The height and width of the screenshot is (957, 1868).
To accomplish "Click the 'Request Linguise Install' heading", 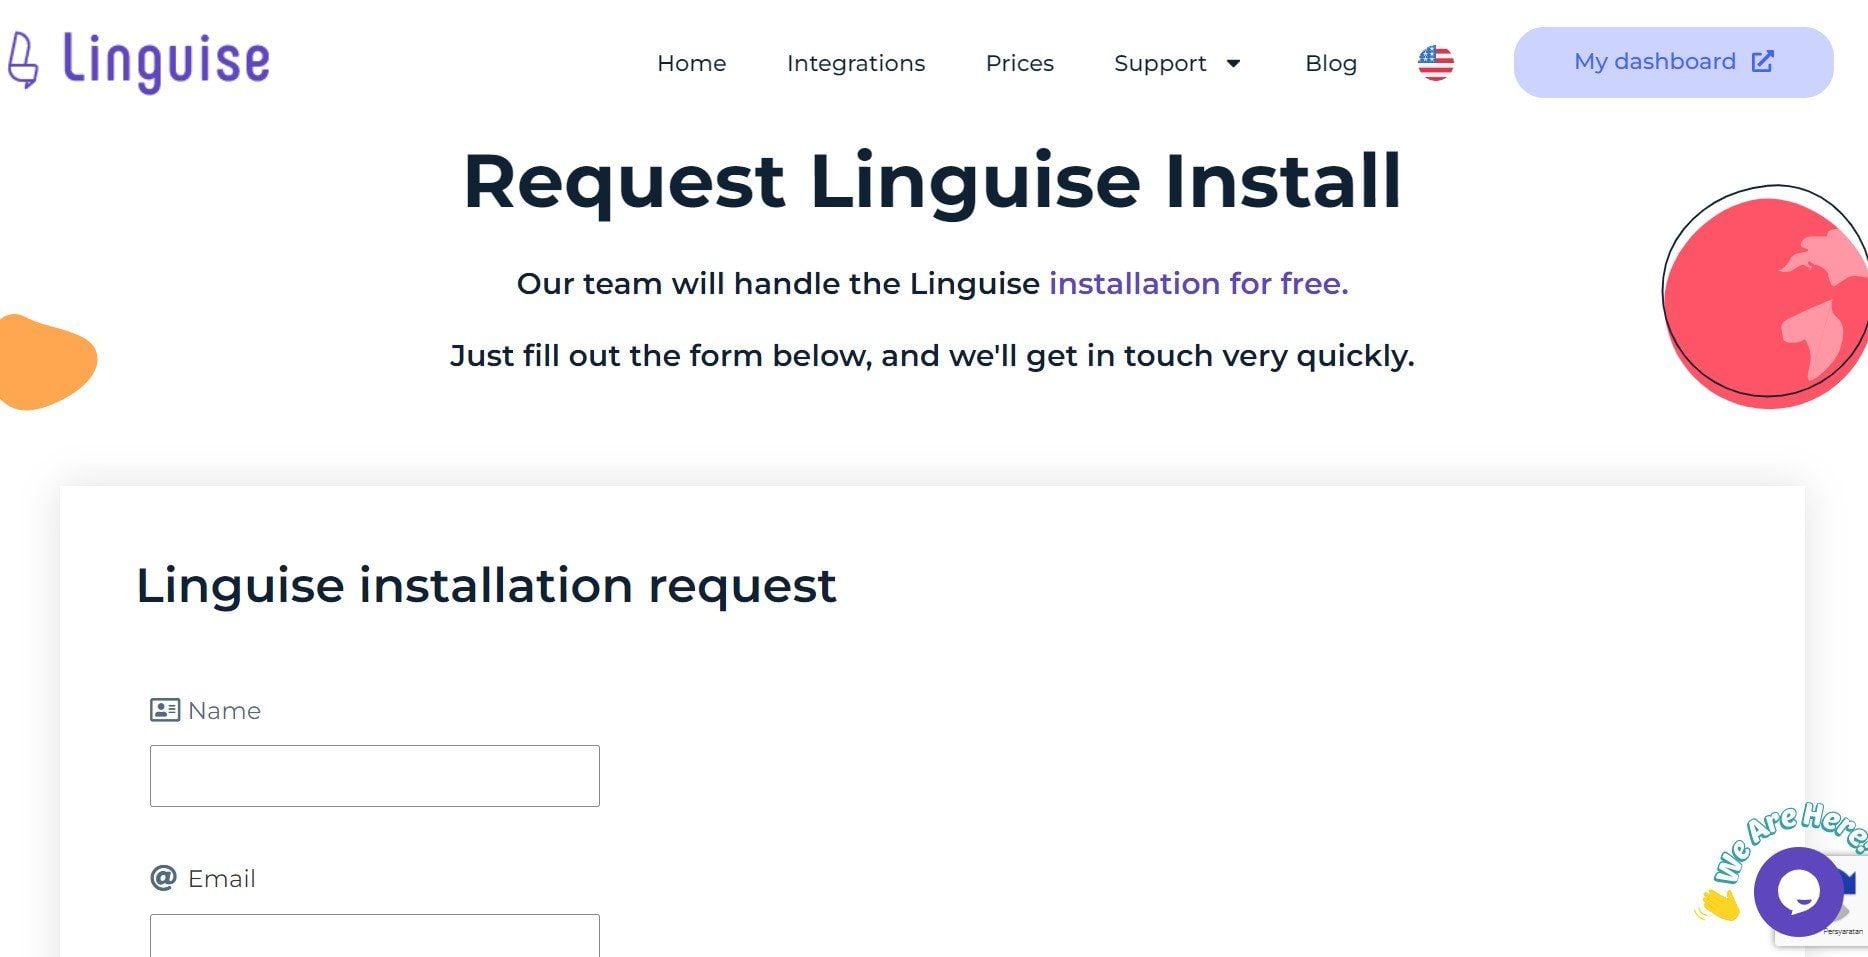I will click(x=932, y=181).
